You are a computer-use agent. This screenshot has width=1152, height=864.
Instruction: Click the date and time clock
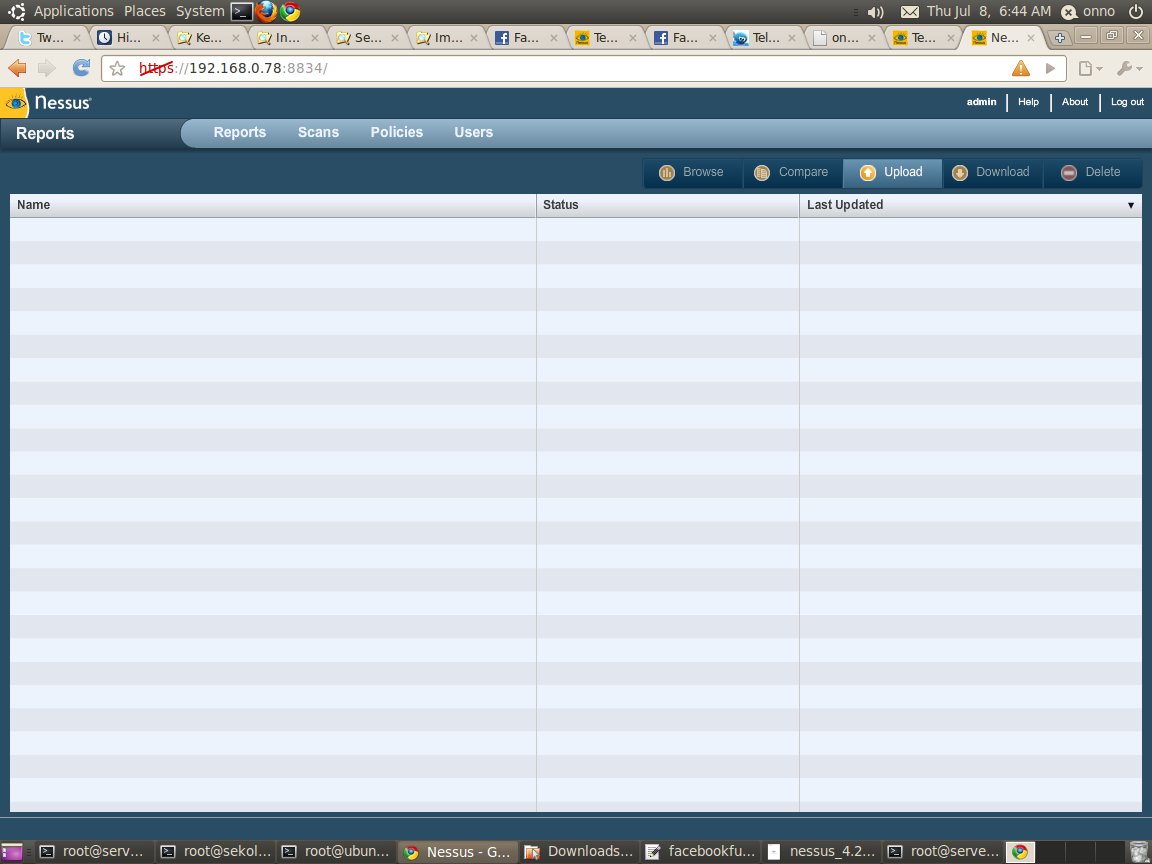pos(988,11)
